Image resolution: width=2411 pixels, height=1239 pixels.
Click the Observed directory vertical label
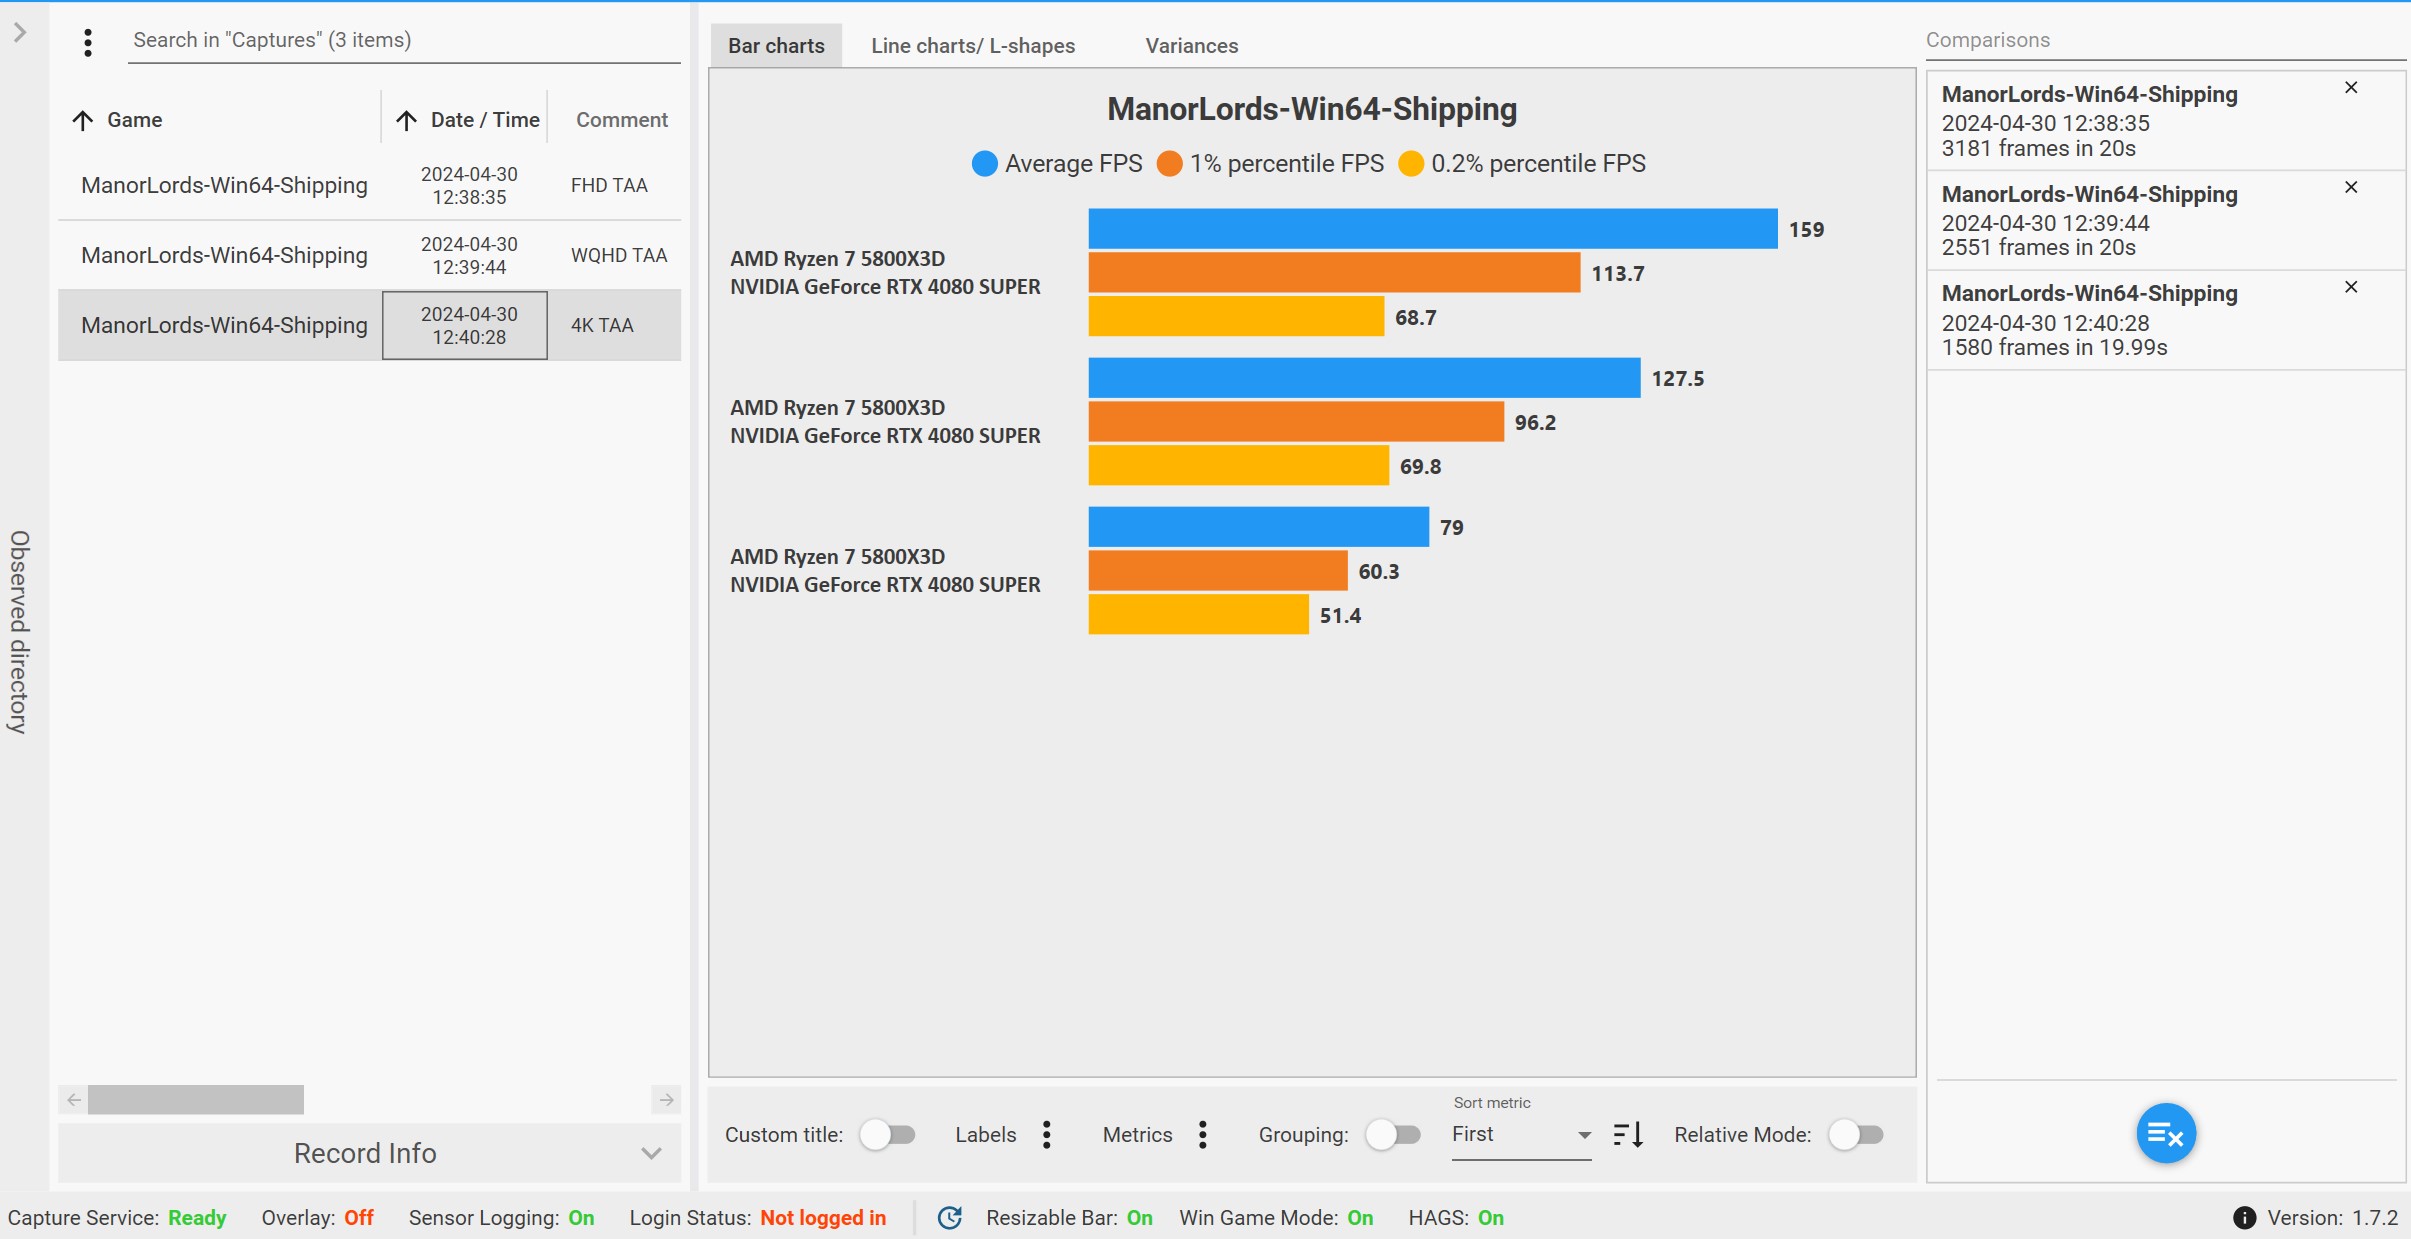tap(19, 632)
